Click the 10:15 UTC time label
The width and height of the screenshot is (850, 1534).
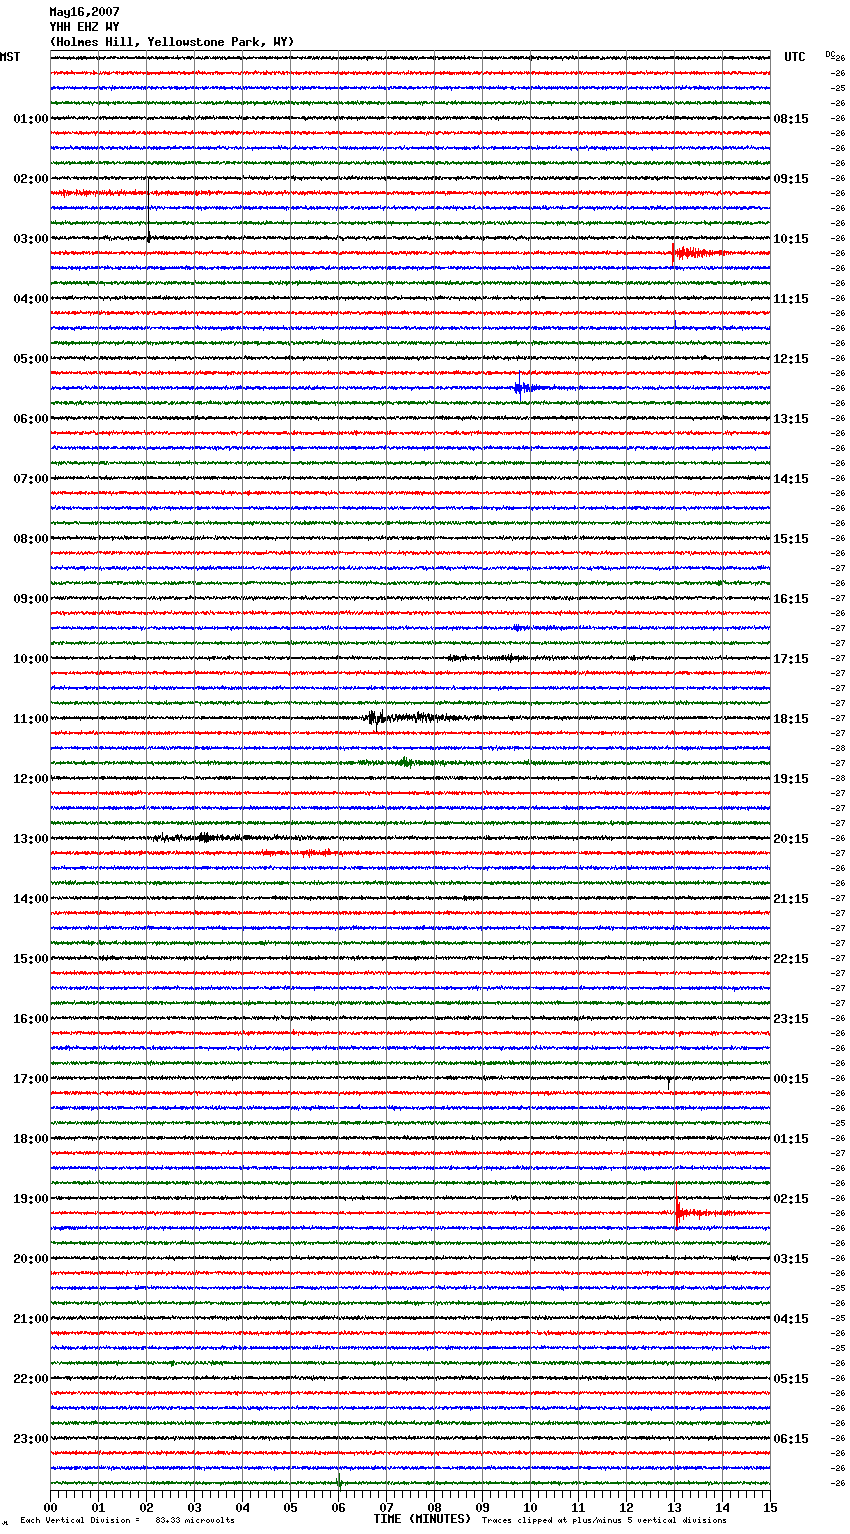[791, 239]
